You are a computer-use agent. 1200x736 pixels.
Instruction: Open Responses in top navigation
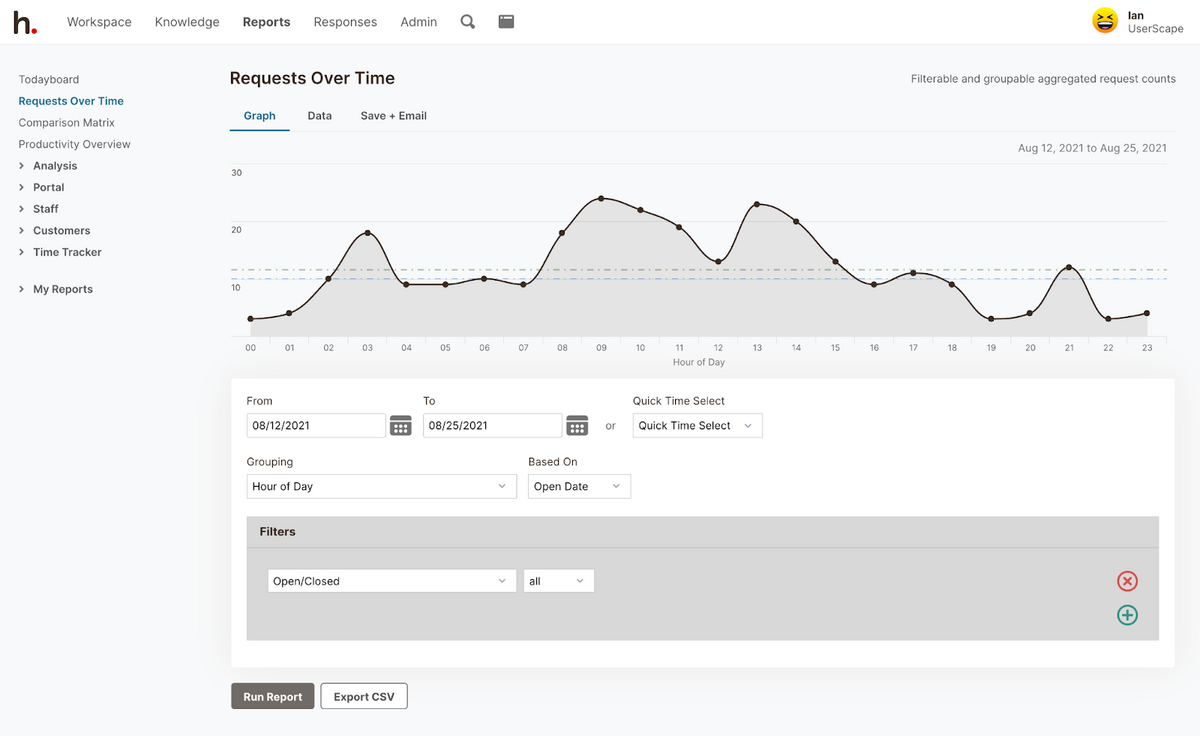click(x=345, y=22)
